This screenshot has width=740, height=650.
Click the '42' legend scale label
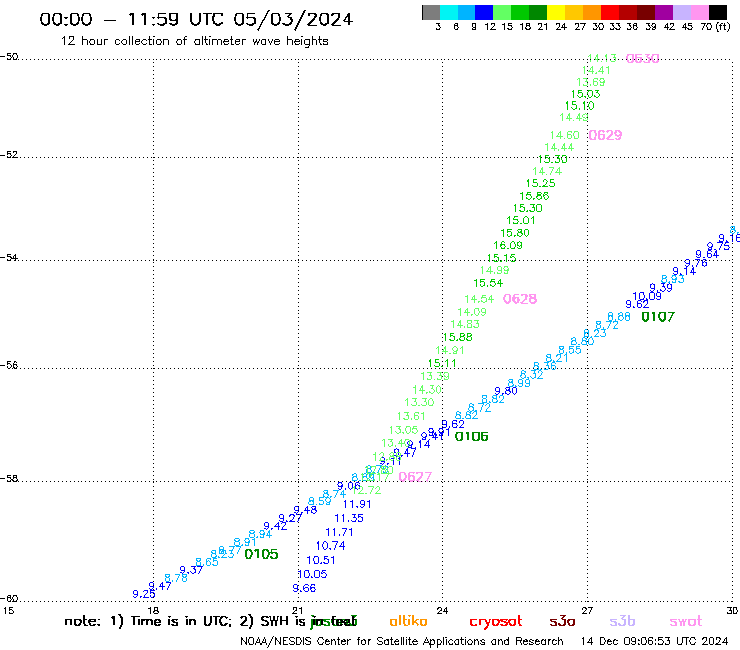coord(669,27)
